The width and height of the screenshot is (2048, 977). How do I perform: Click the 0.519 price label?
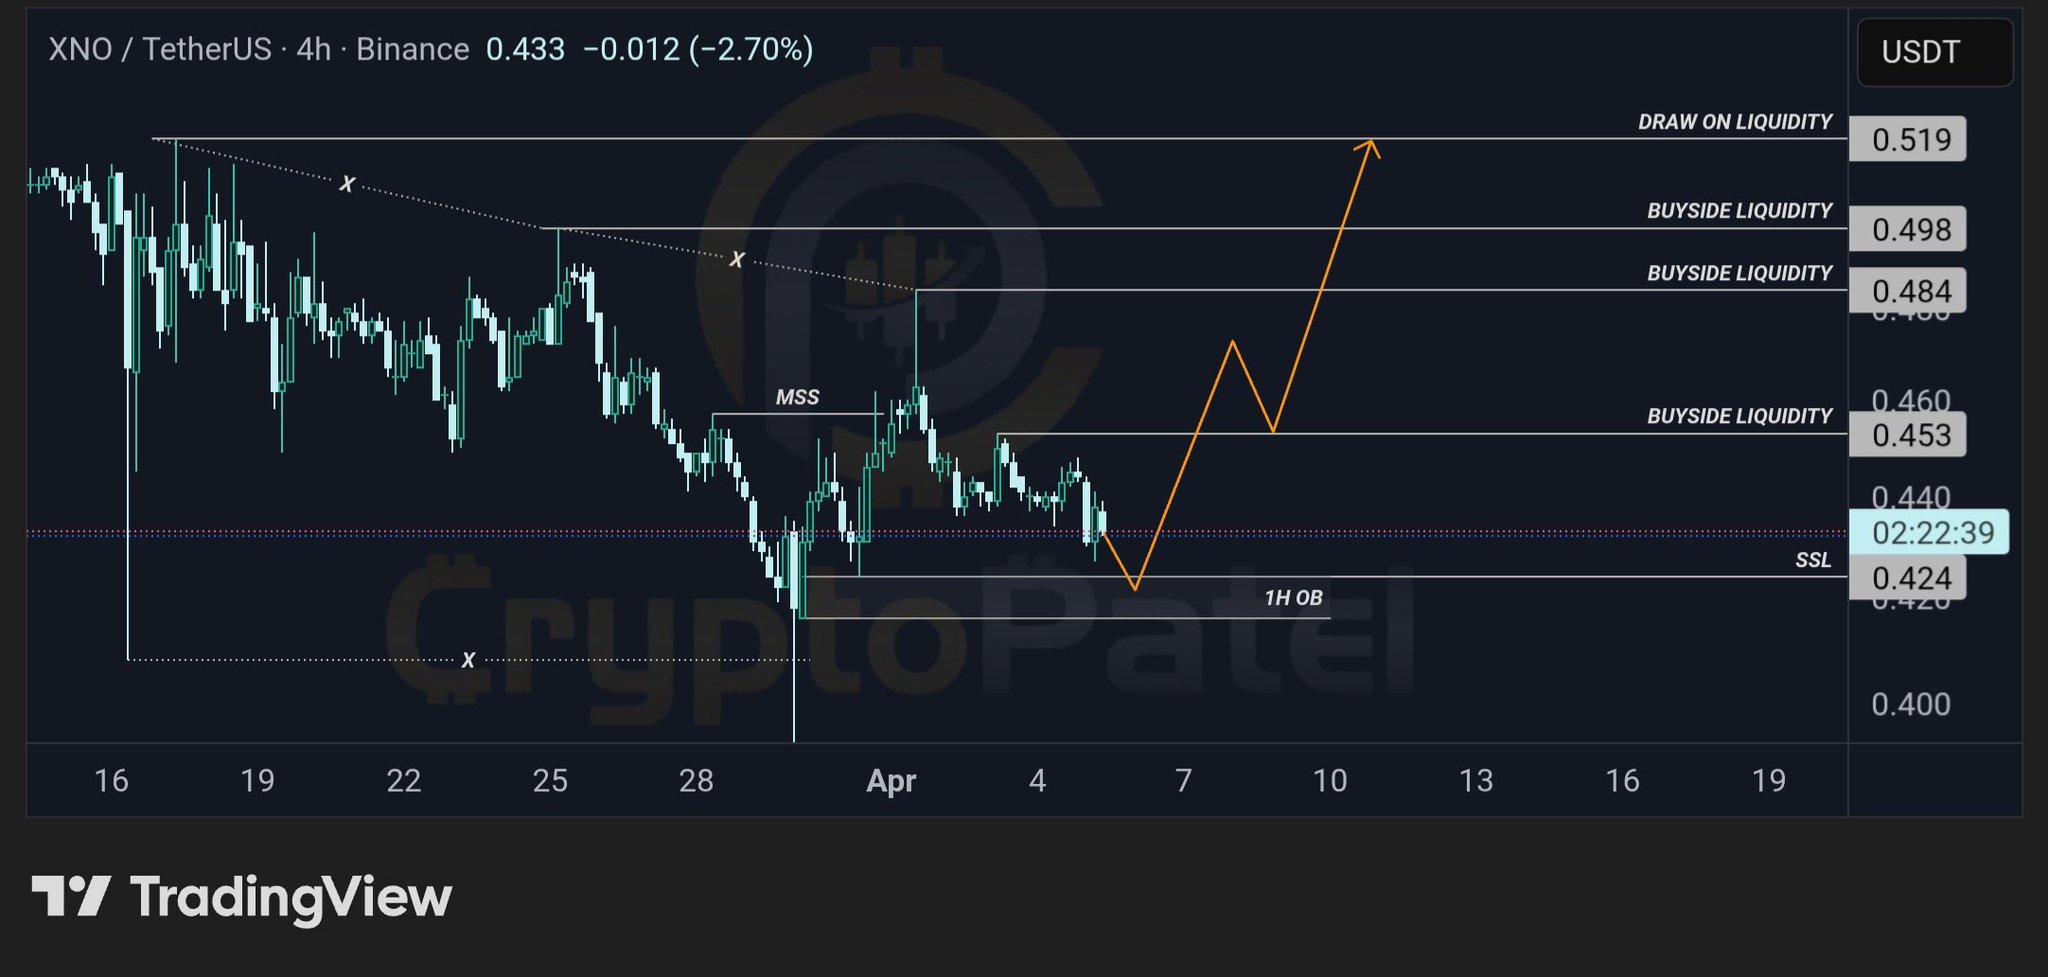(x=1909, y=139)
